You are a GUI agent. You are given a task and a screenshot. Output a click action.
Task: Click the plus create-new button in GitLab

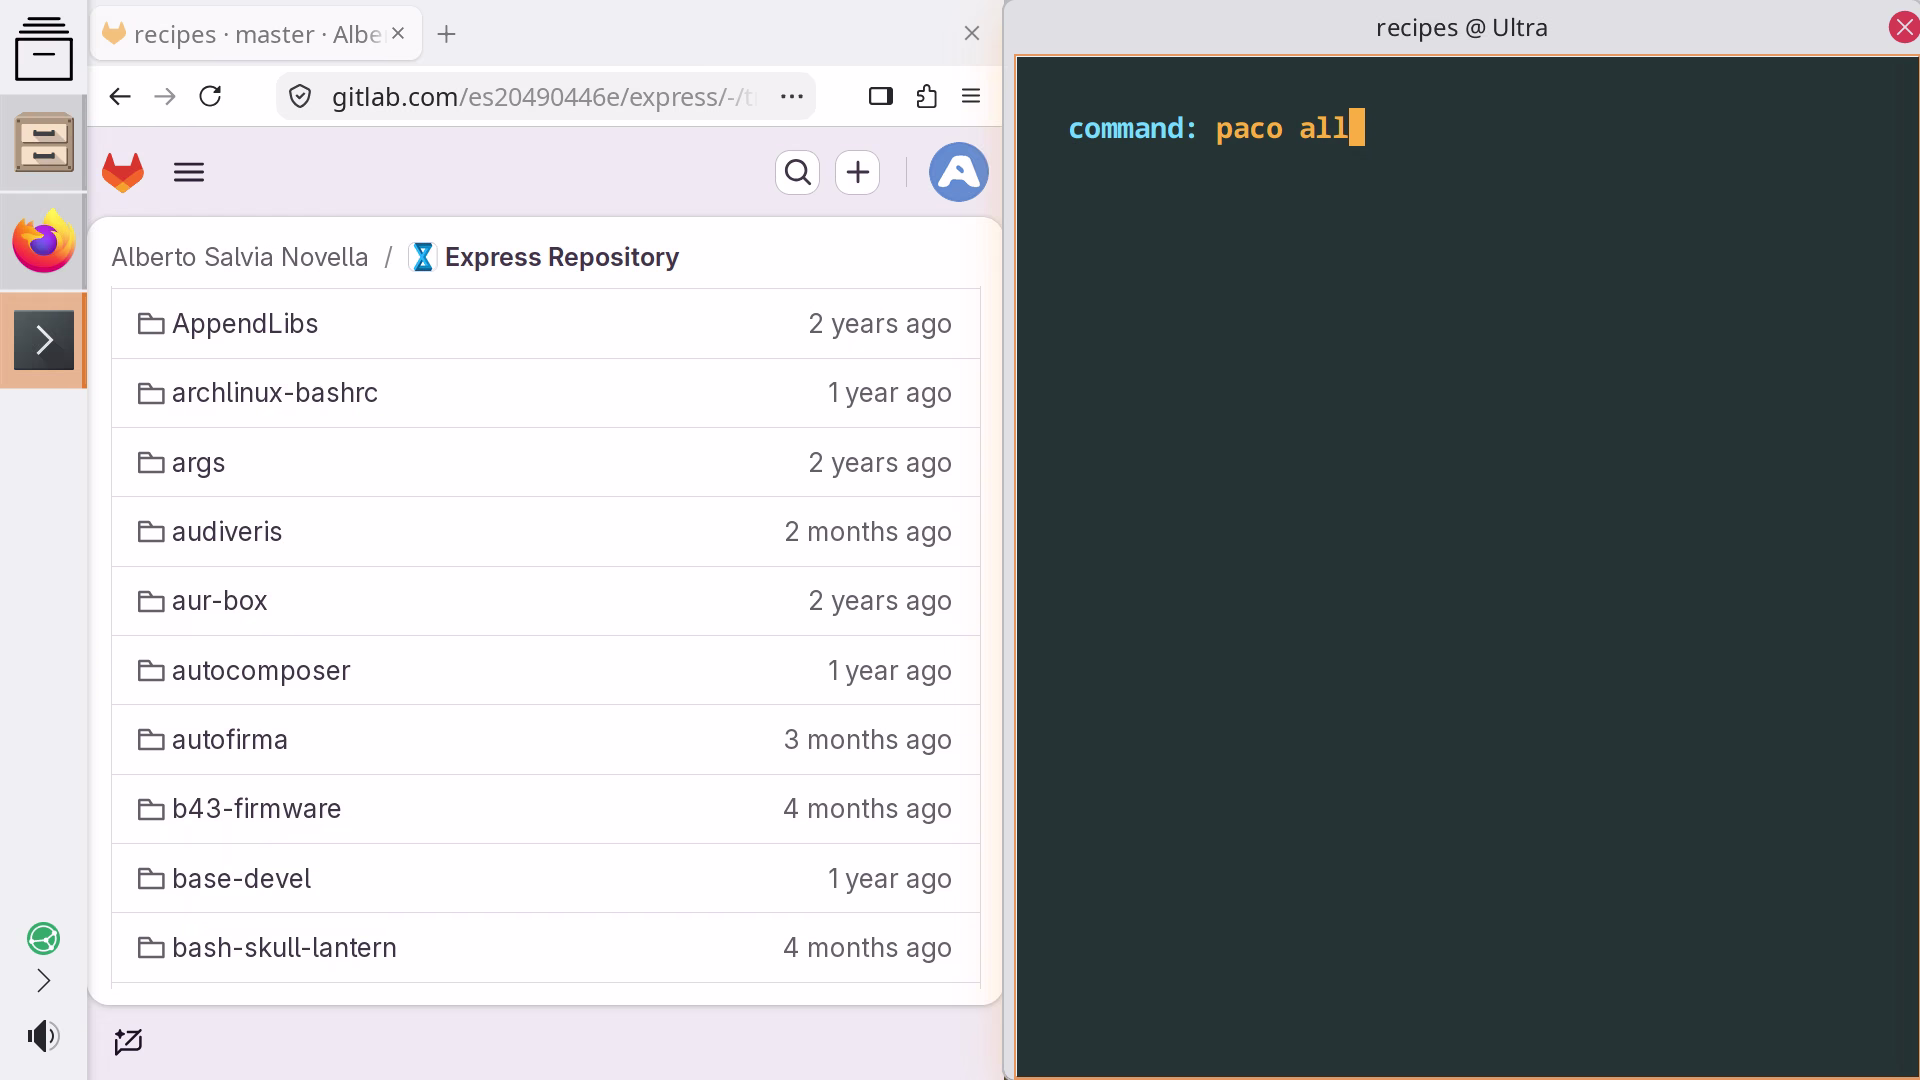click(857, 172)
